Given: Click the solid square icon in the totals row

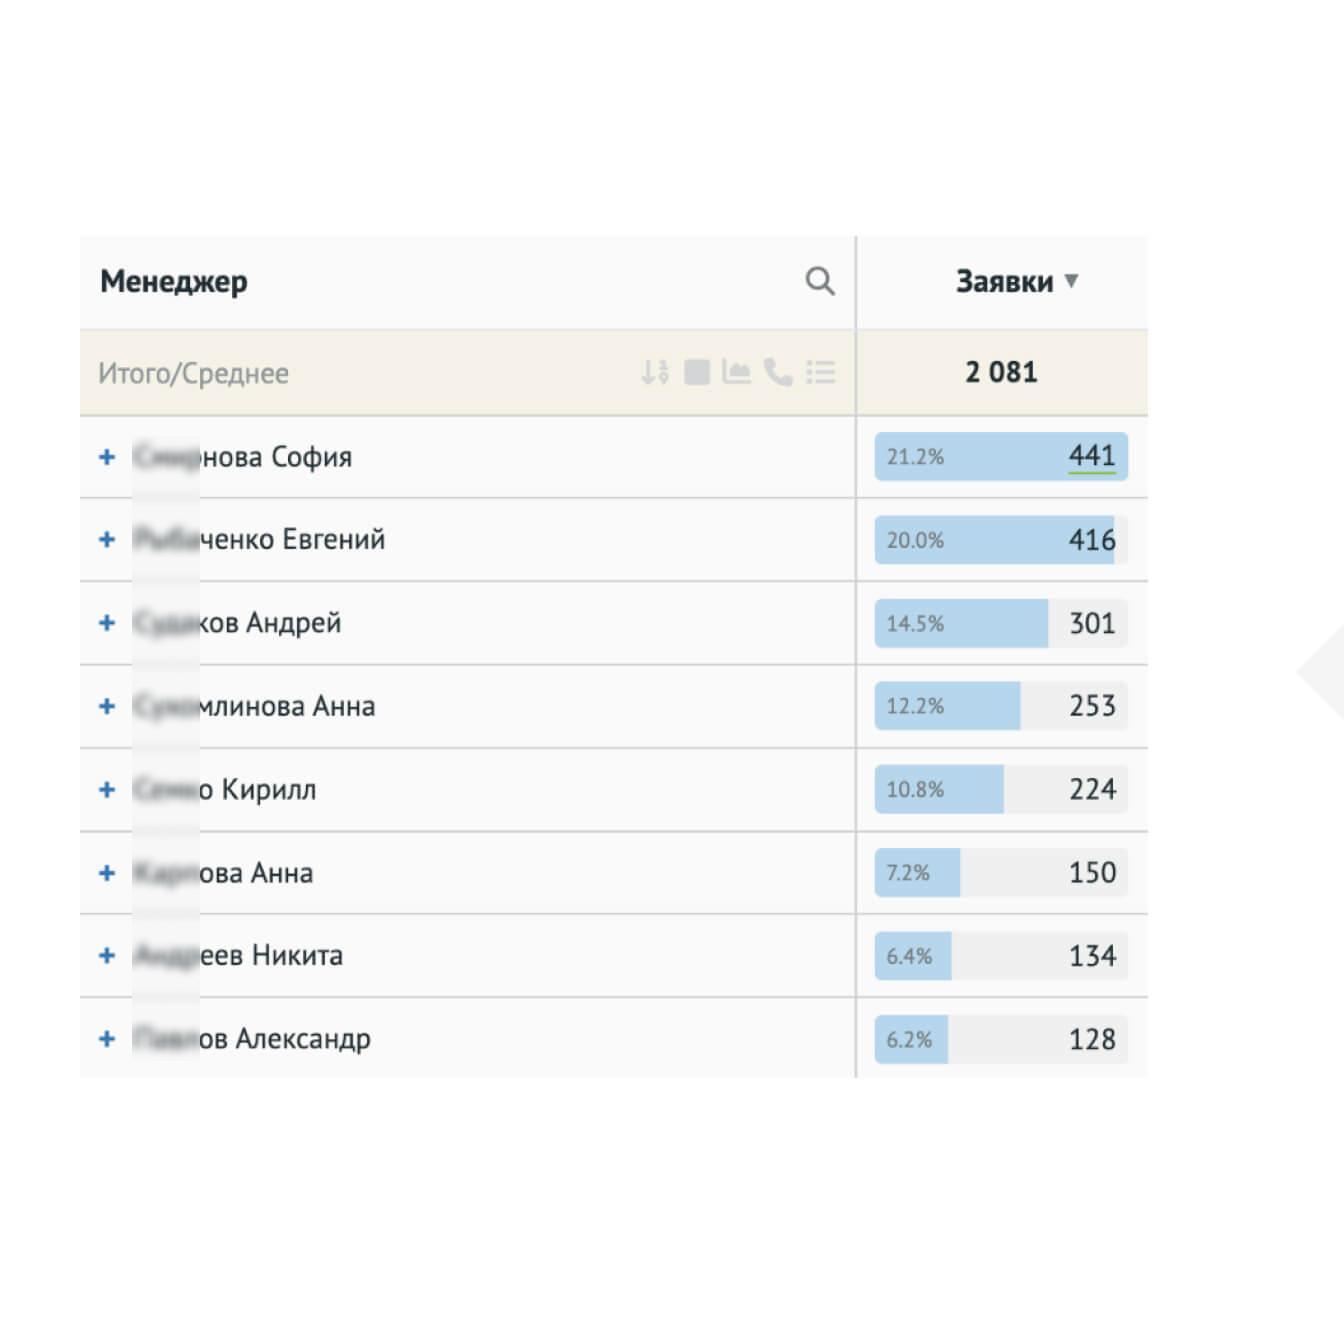Looking at the screenshot, I should [x=697, y=373].
